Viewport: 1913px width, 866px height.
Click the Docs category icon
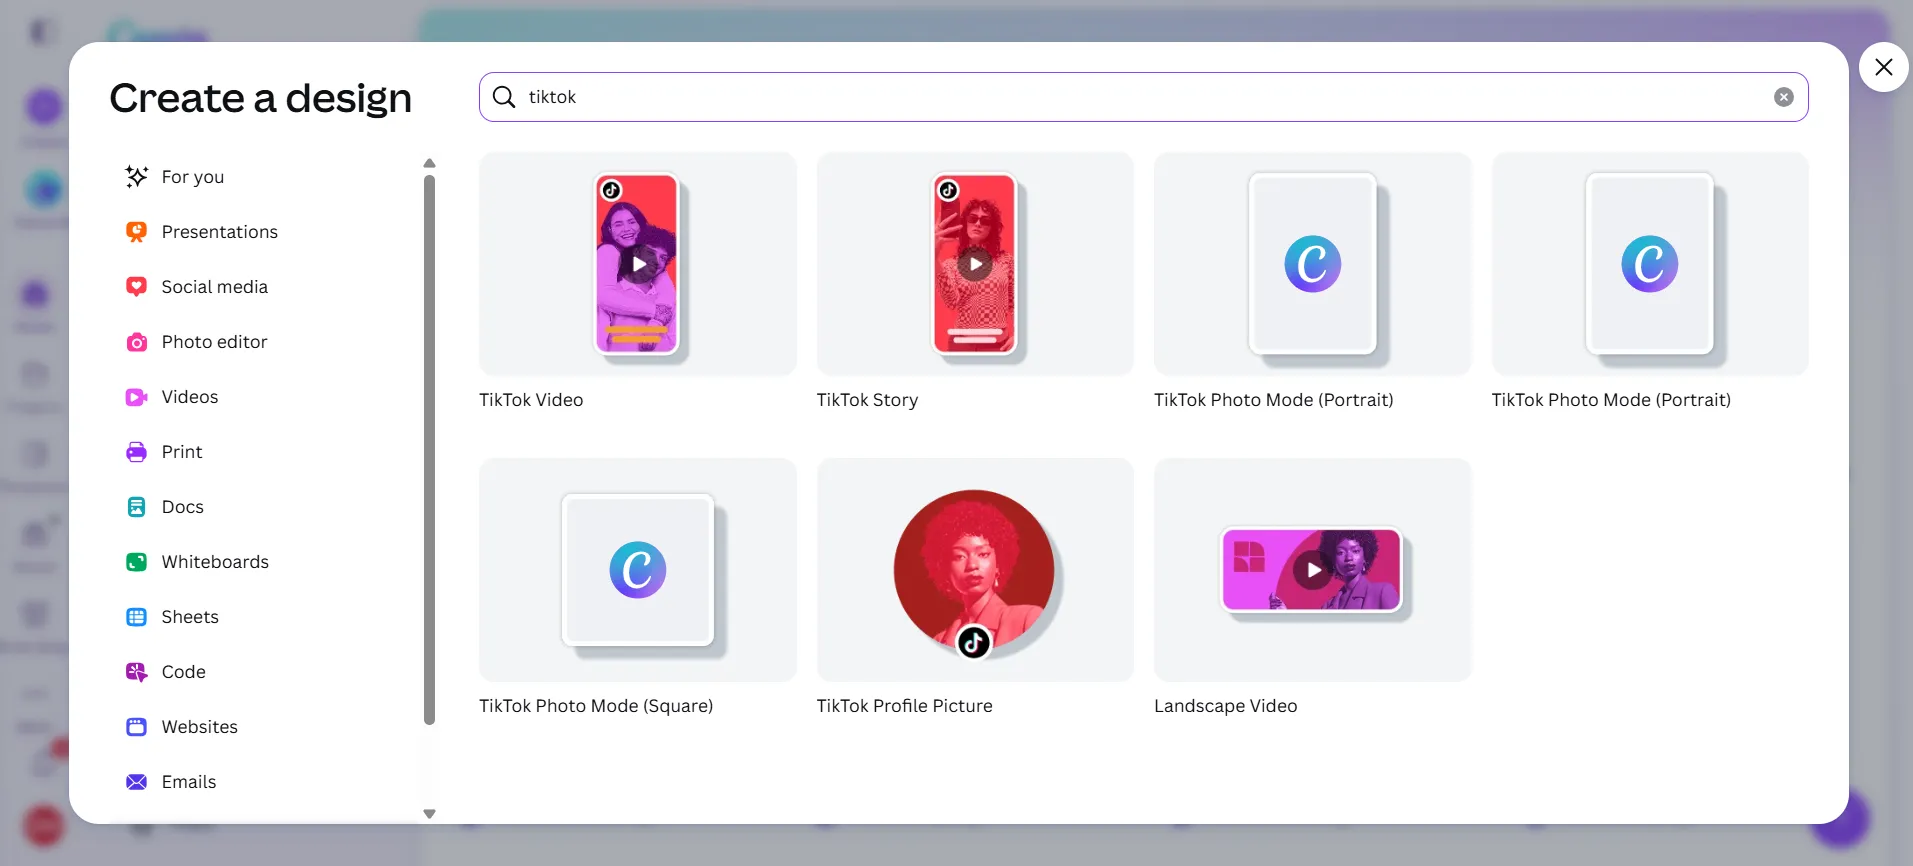137,507
